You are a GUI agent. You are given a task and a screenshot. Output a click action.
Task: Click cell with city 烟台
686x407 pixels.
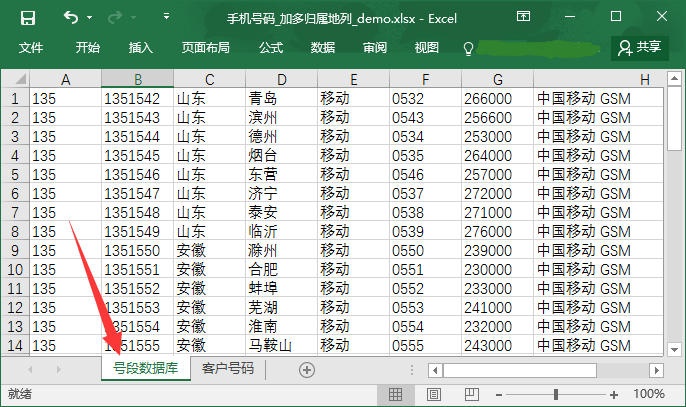coord(281,155)
